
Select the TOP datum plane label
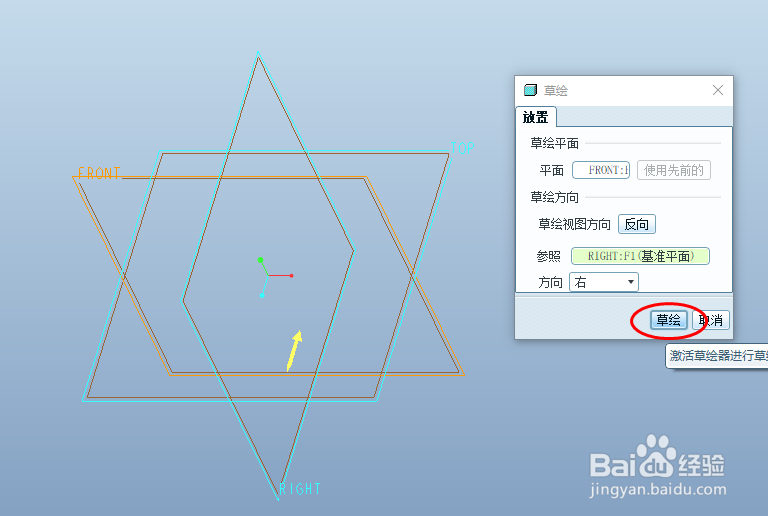[462, 148]
